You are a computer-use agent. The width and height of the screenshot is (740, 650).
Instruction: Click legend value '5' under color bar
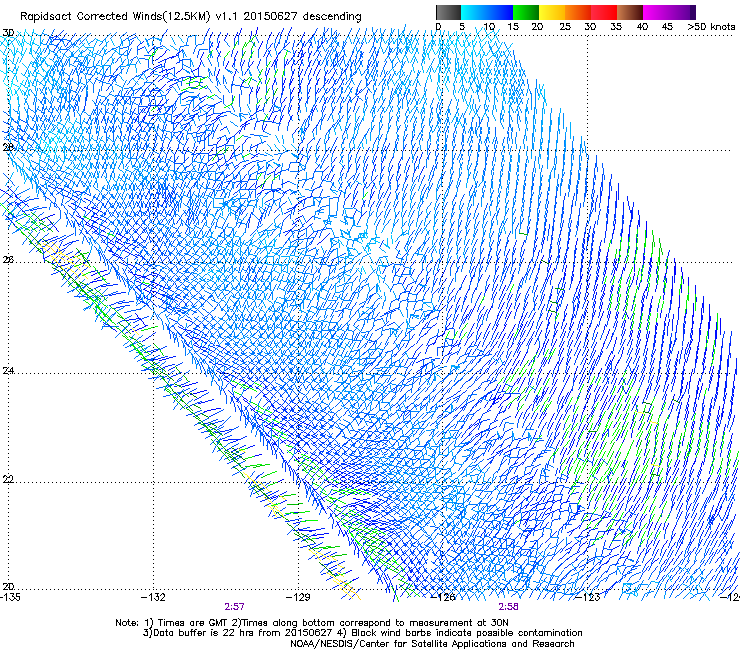click(x=462, y=27)
